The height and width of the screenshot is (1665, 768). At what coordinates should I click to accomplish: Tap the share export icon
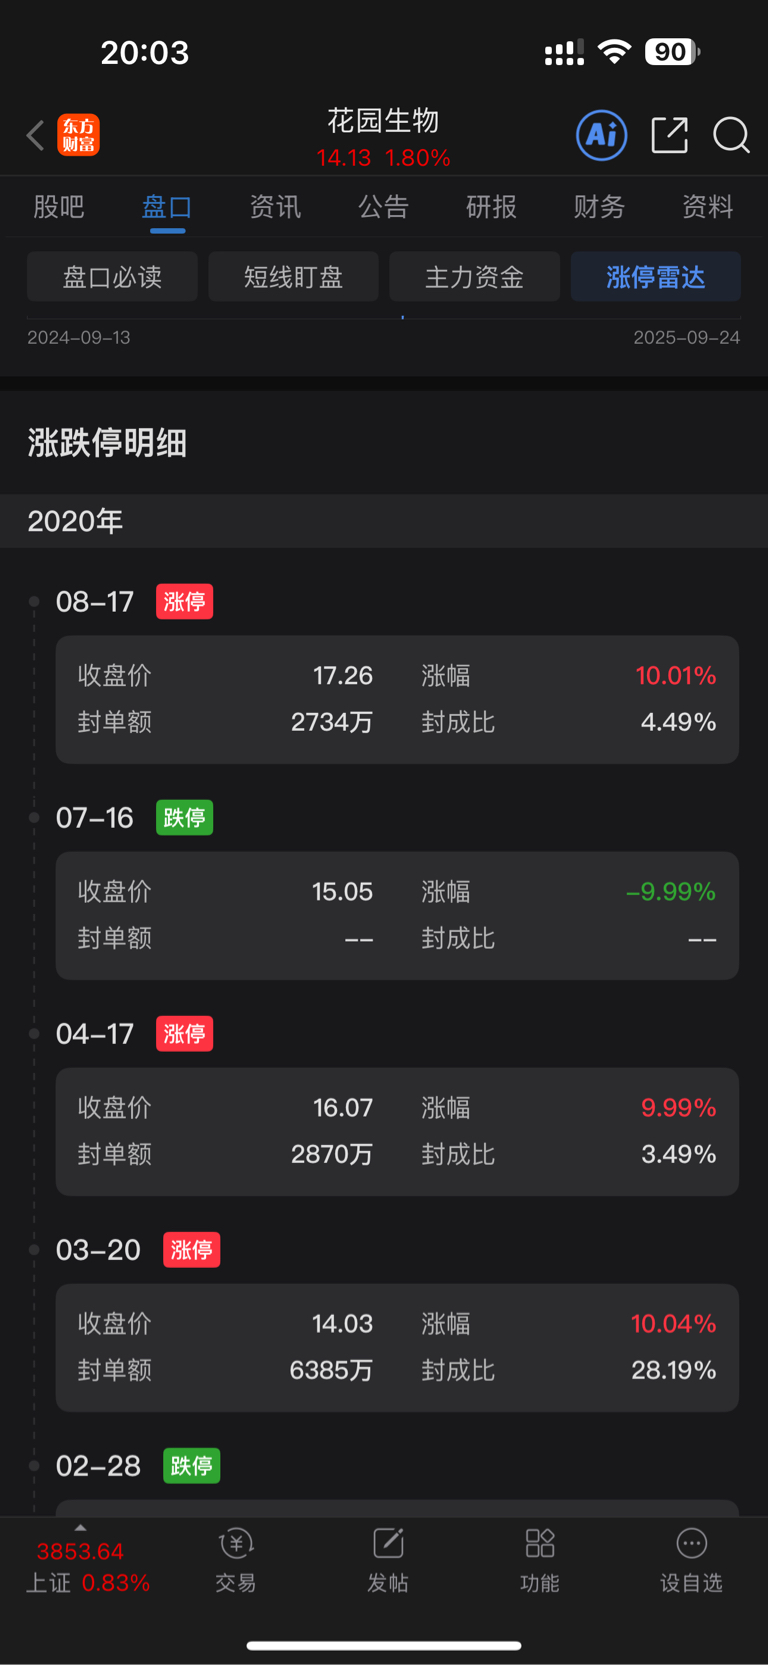click(x=669, y=135)
